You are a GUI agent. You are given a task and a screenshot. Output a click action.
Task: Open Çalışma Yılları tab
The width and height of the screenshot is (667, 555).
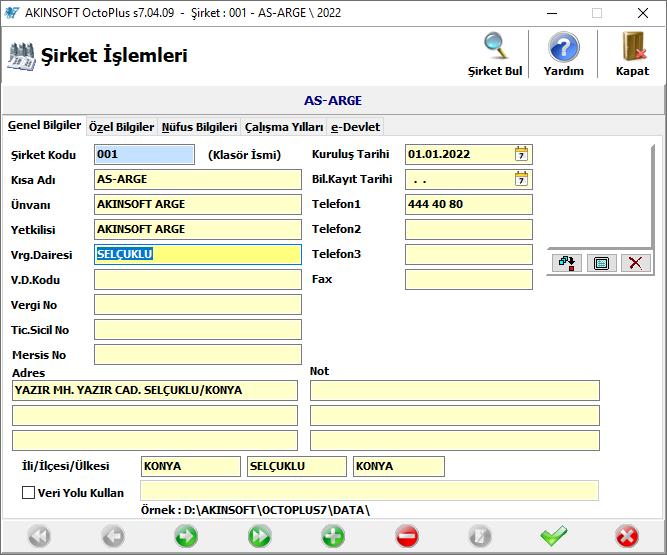point(284,127)
